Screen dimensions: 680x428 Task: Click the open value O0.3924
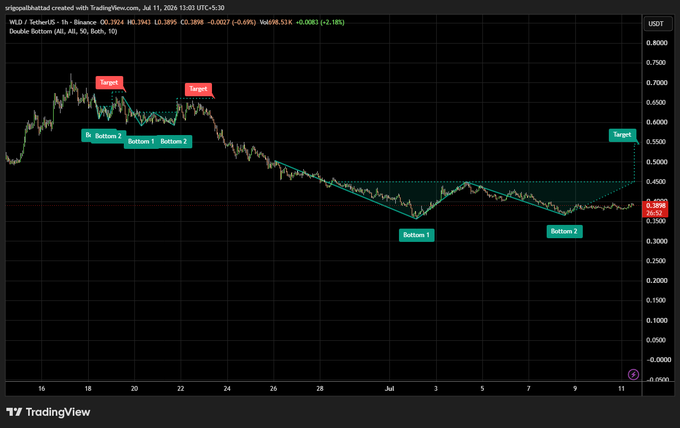tap(112, 22)
